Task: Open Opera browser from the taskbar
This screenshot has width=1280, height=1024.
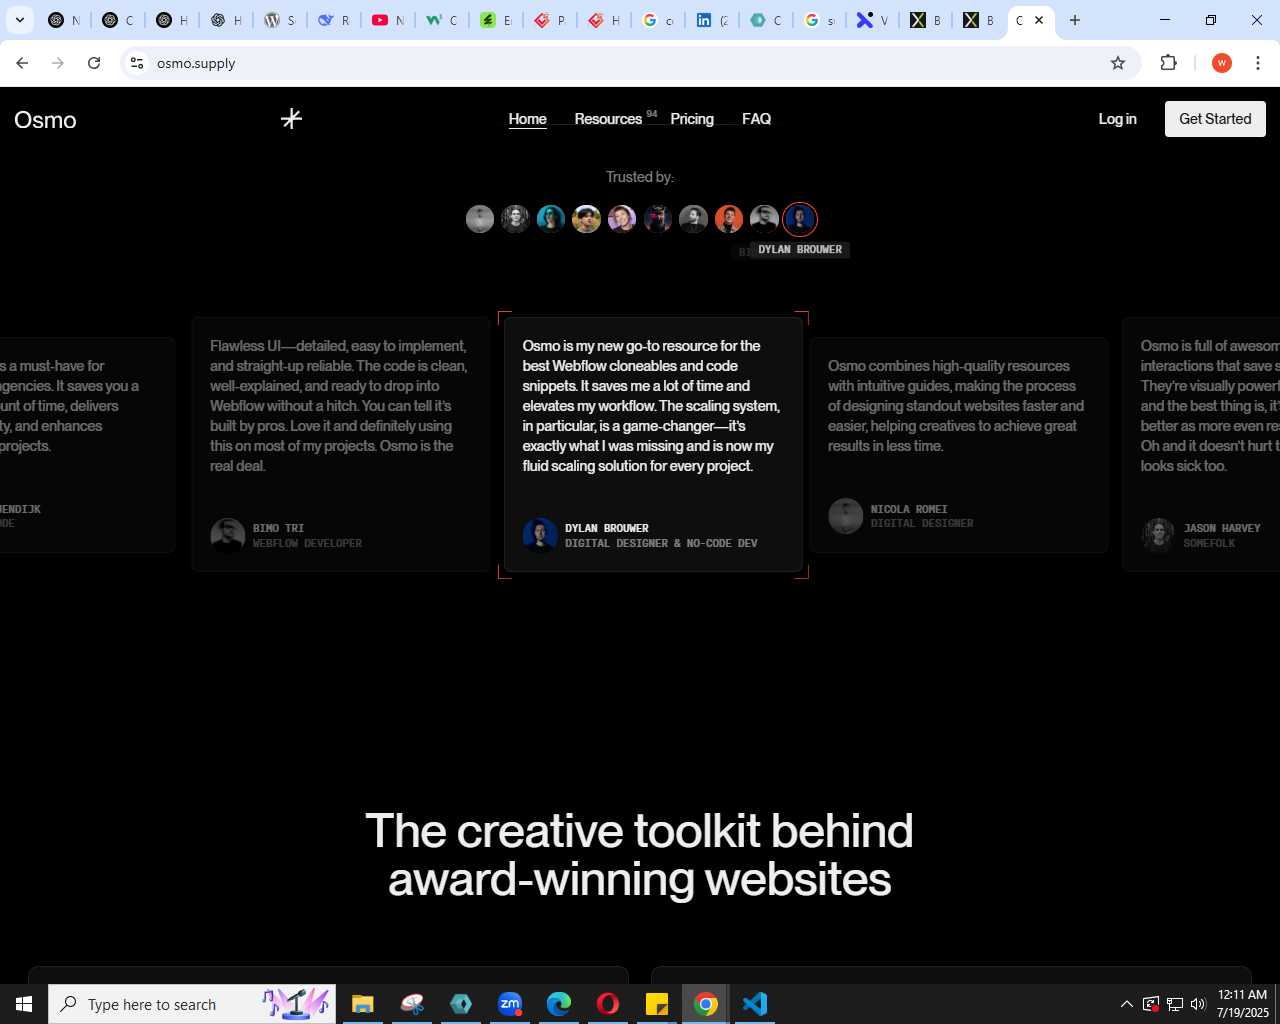Action: (608, 1004)
